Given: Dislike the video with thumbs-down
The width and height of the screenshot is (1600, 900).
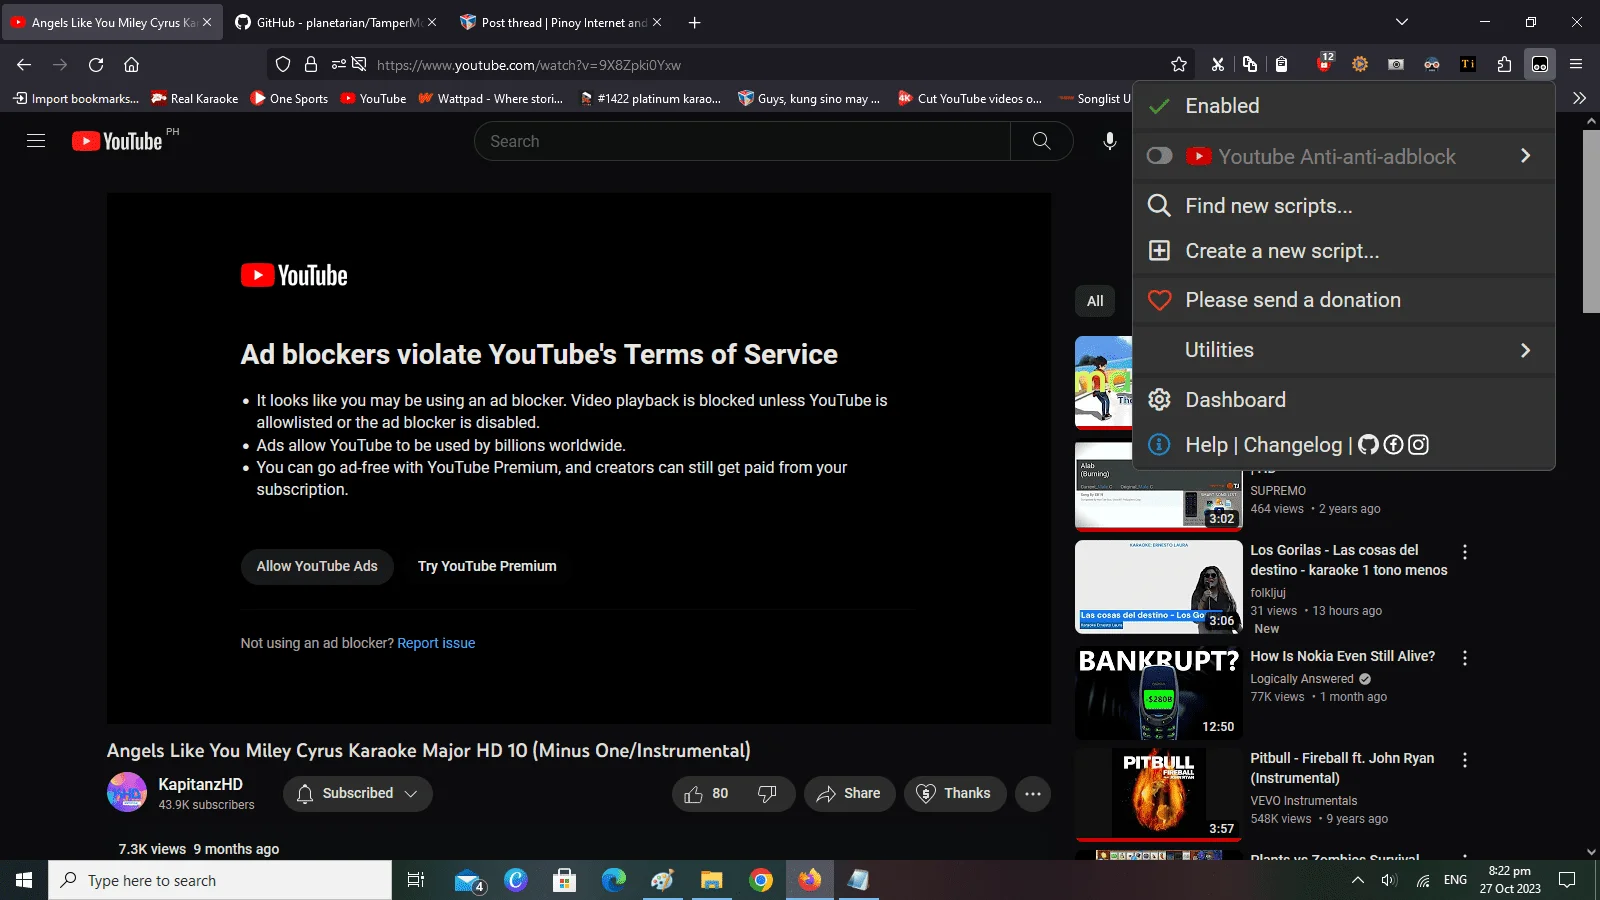Looking at the screenshot, I should [x=767, y=794].
